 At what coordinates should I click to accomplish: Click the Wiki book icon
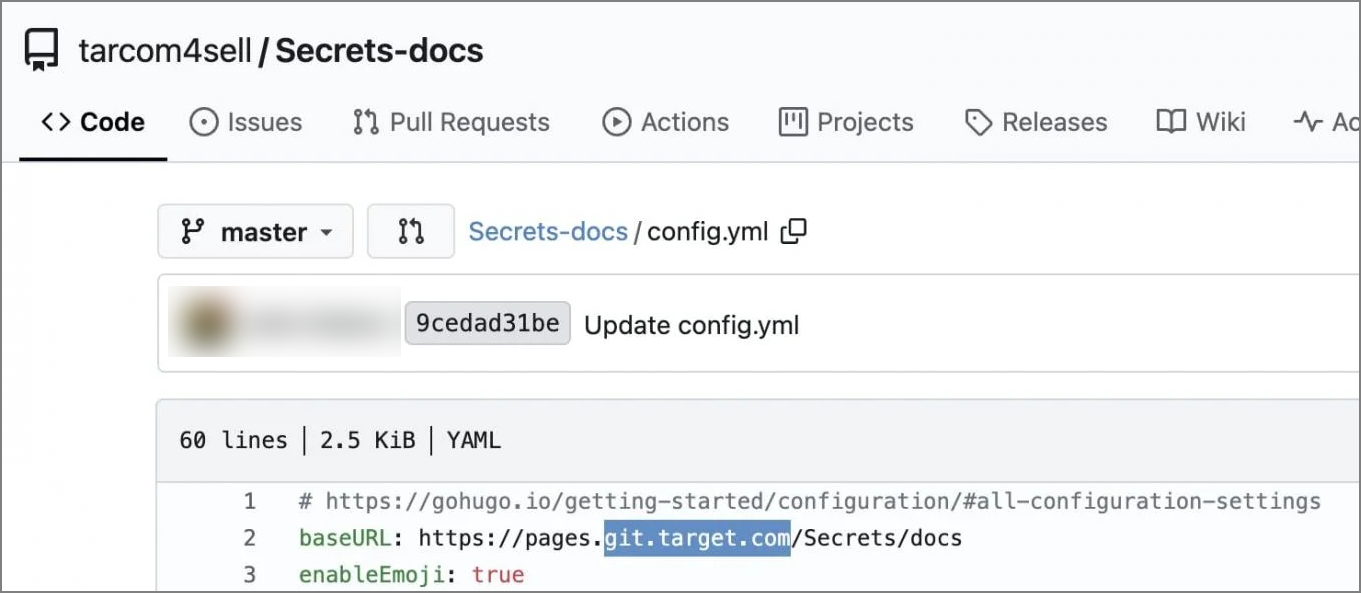tap(1170, 121)
